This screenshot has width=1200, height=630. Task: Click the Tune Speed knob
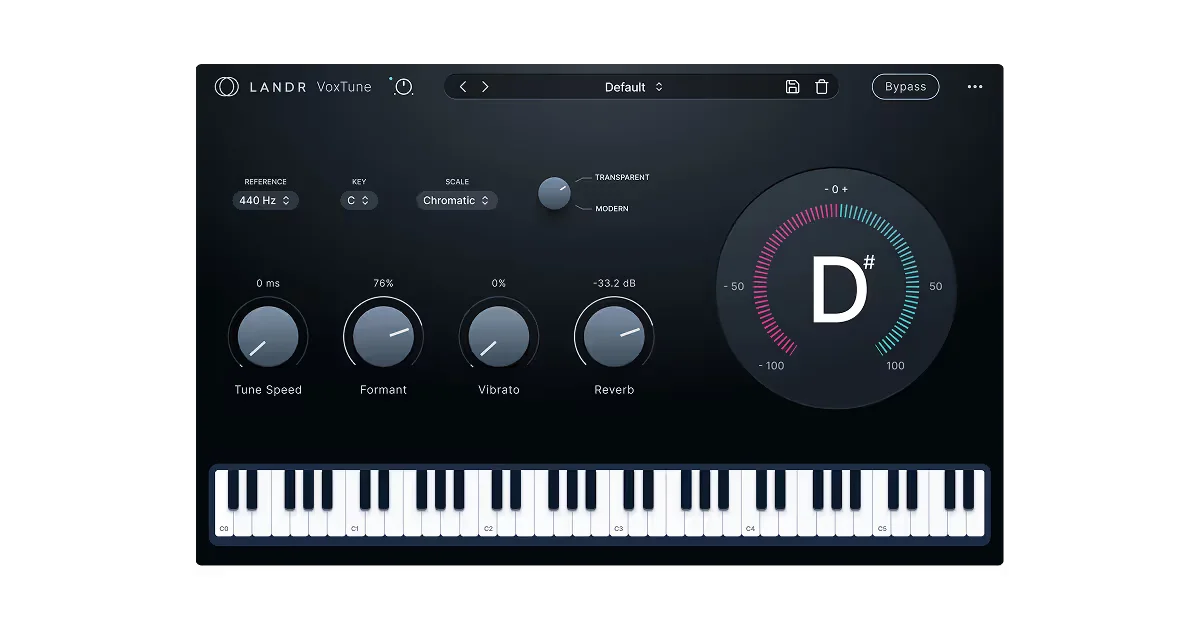click(x=268, y=336)
